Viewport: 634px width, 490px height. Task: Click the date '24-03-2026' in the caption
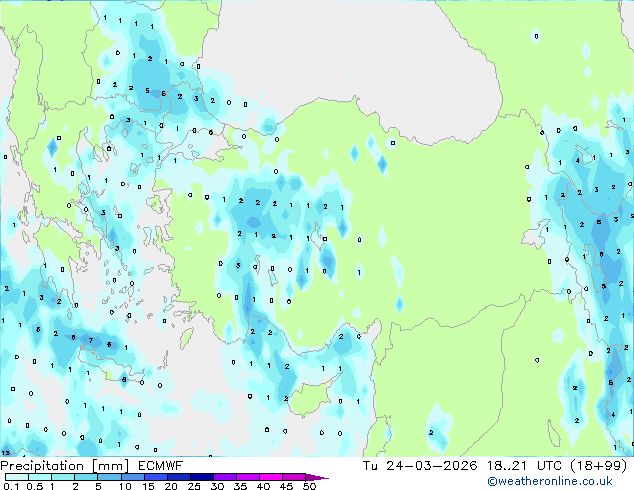pyautogui.click(x=431, y=466)
